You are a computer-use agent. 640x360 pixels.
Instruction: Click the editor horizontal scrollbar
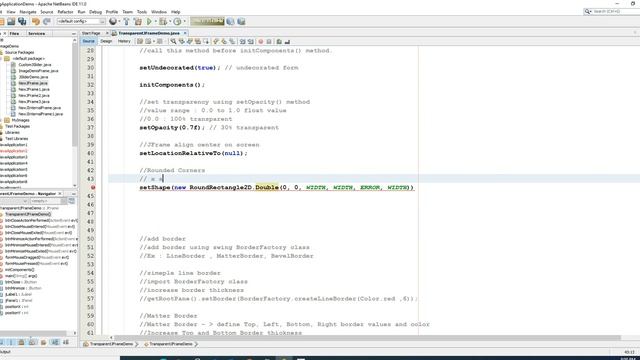coord(367,338)
